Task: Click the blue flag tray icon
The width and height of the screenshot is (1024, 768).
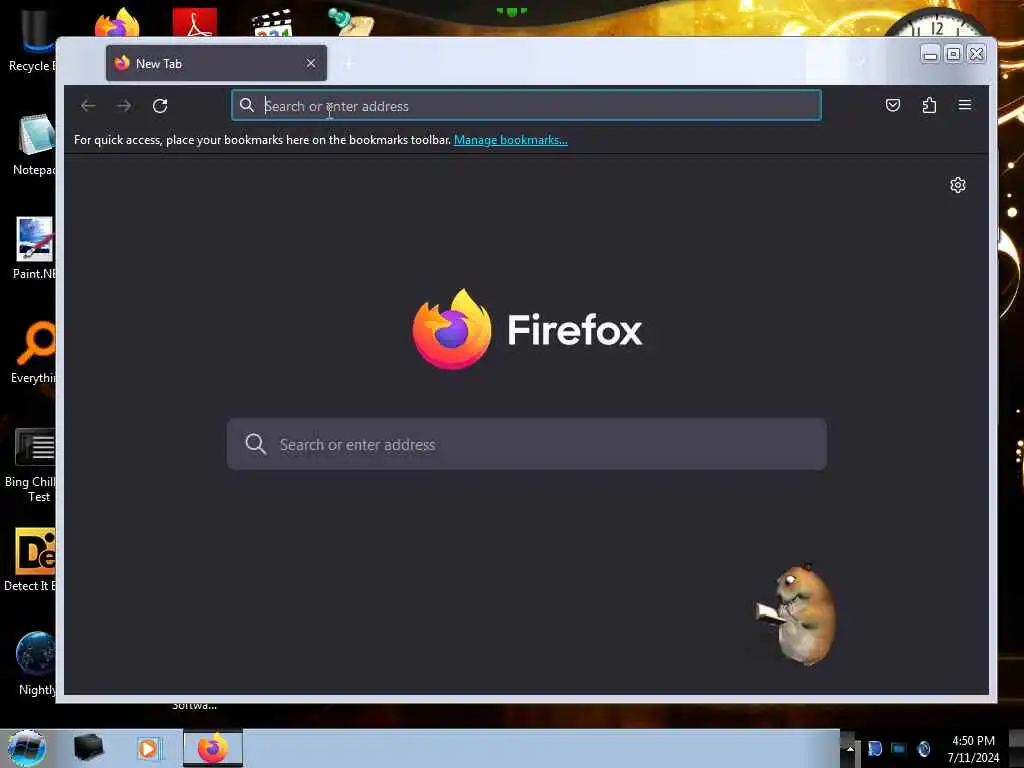Action: tap(874, 748)
